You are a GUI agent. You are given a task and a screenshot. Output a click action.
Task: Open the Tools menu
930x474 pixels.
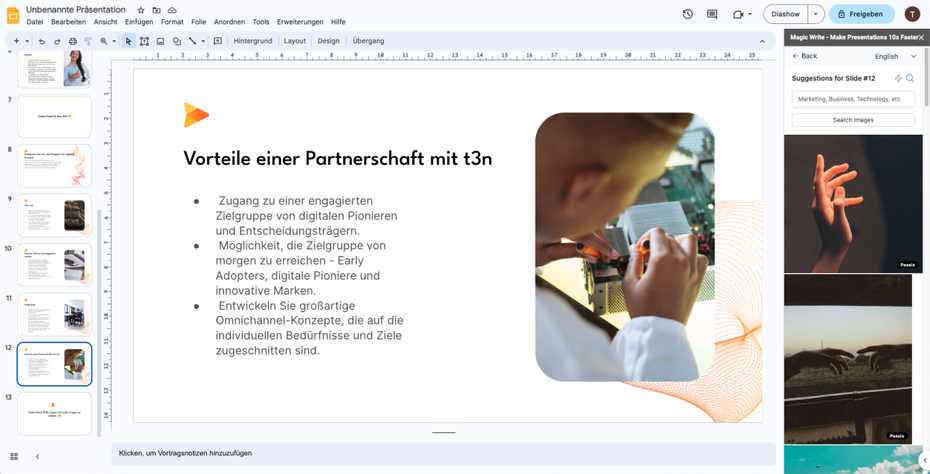[x=261, y=22]
